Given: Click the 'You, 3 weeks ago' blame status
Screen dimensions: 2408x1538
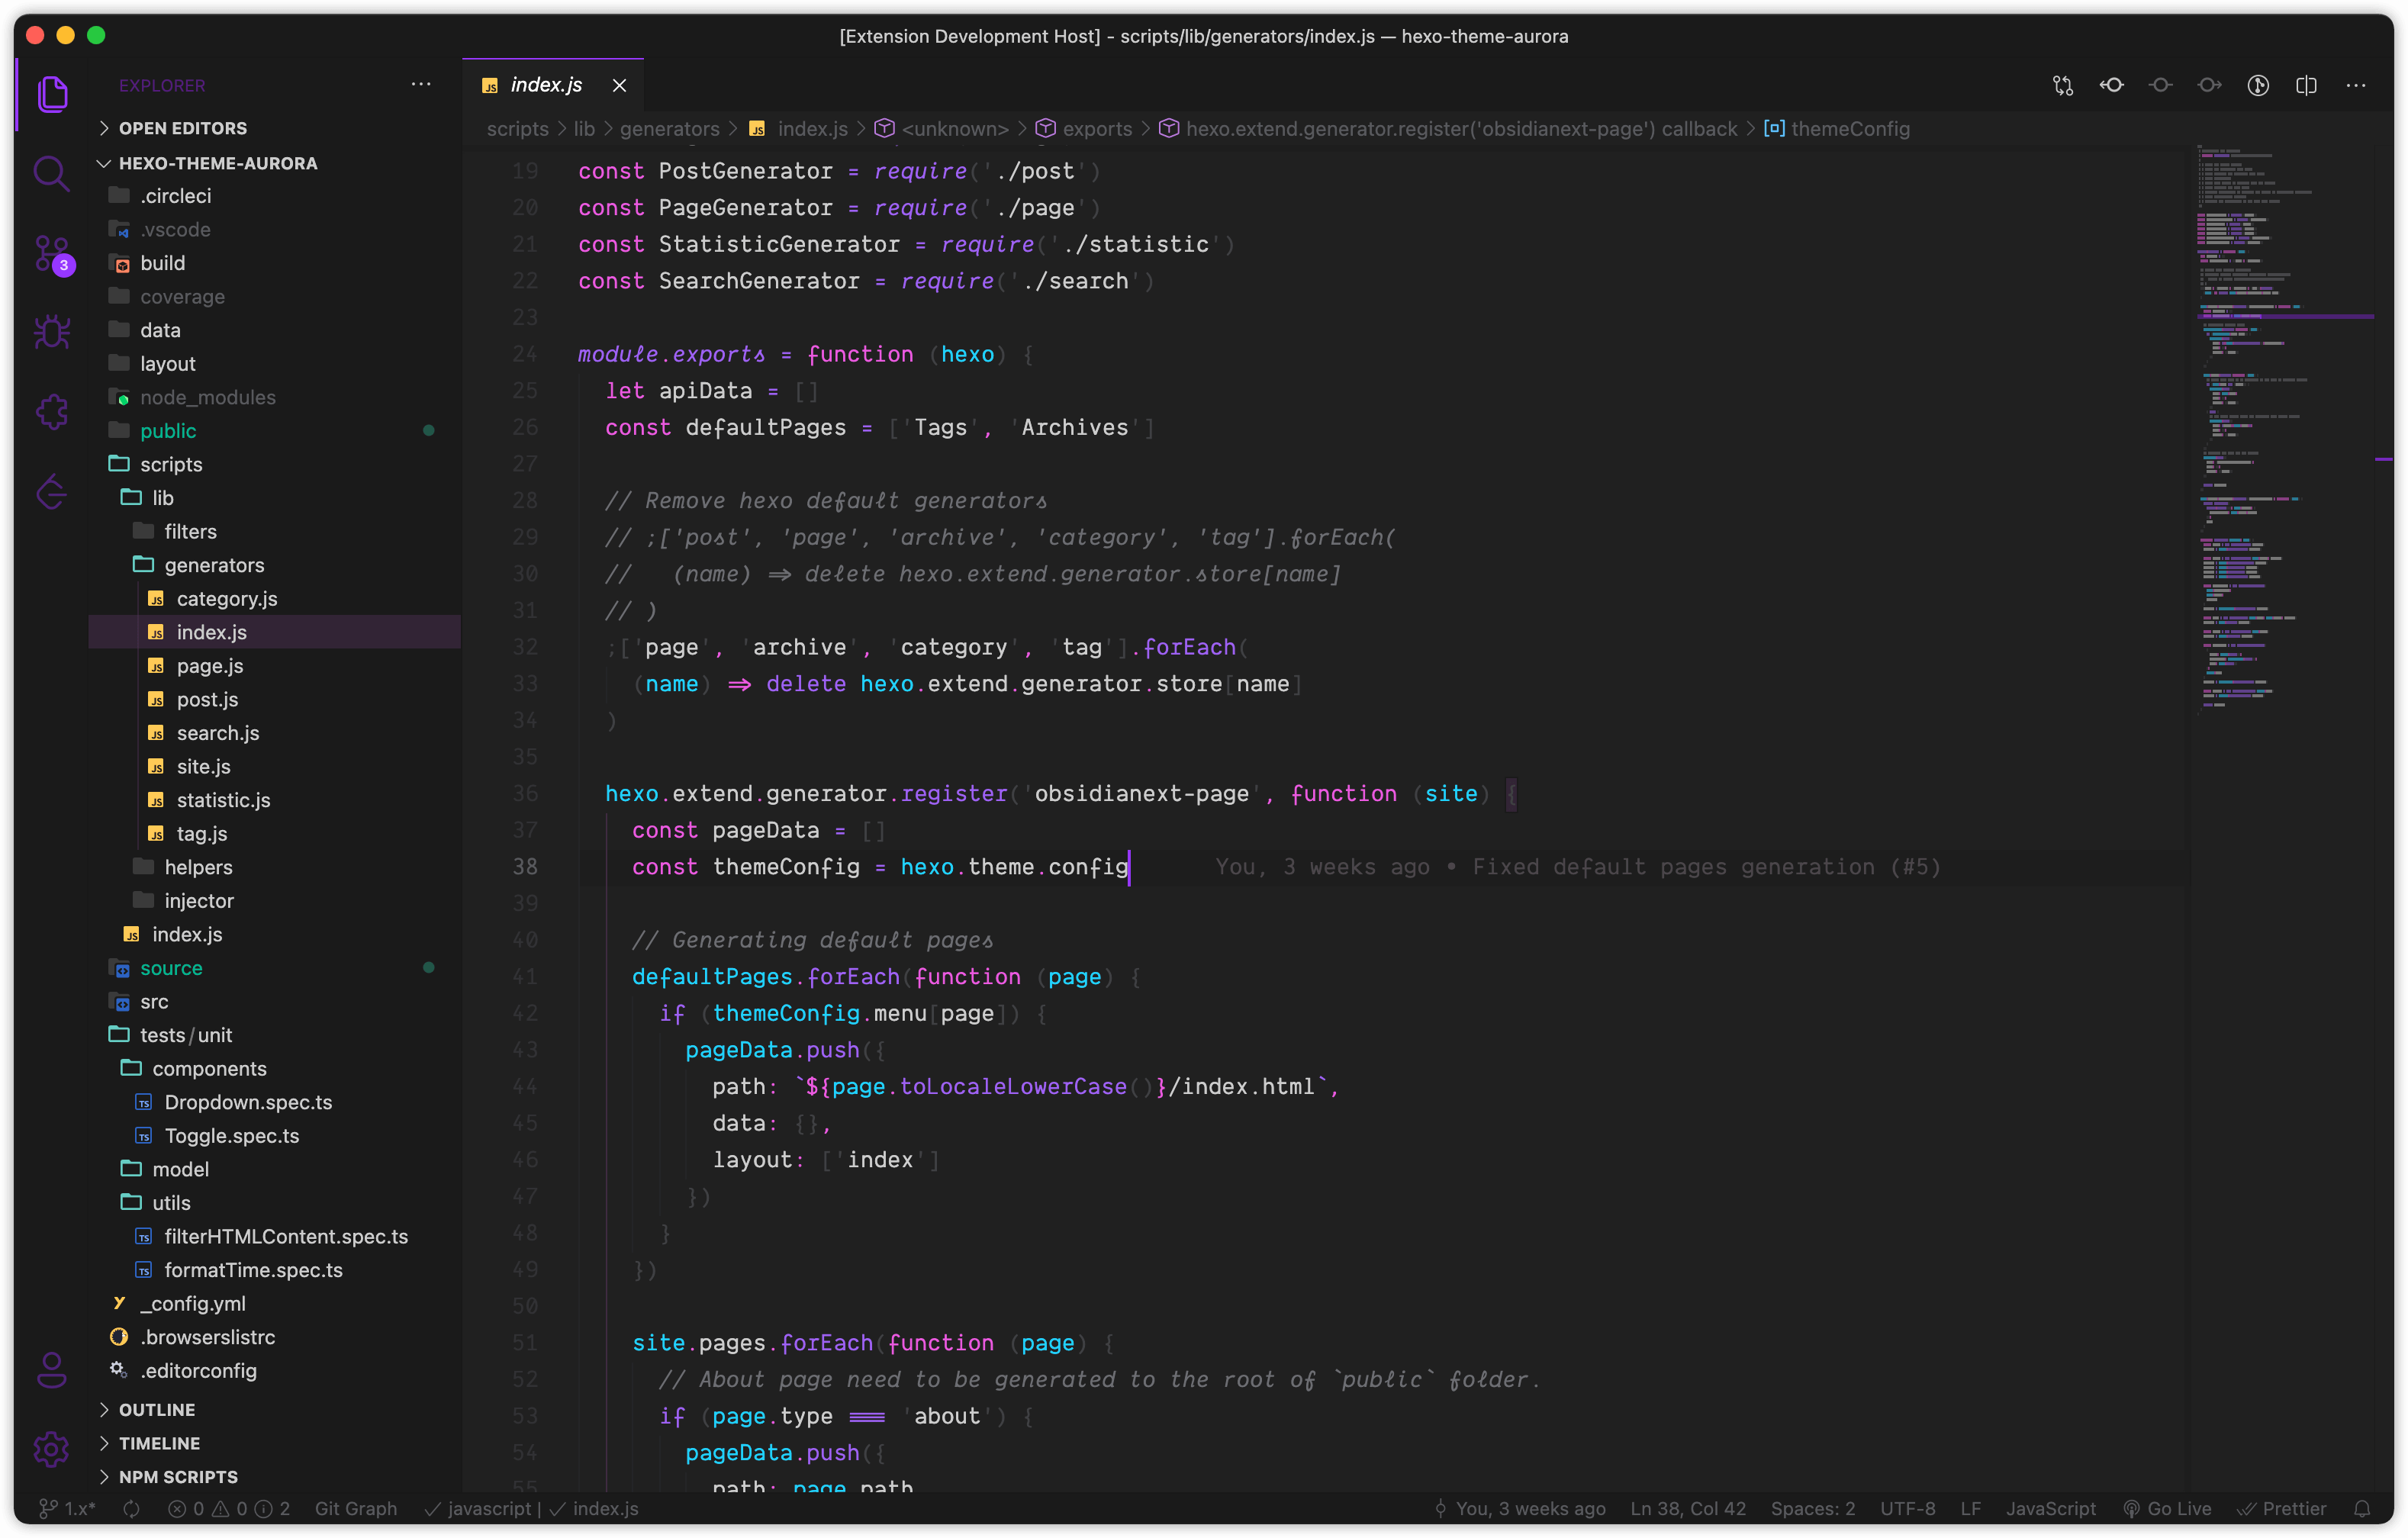Looking at the screenshot, I should [x=1520, y=1508].
